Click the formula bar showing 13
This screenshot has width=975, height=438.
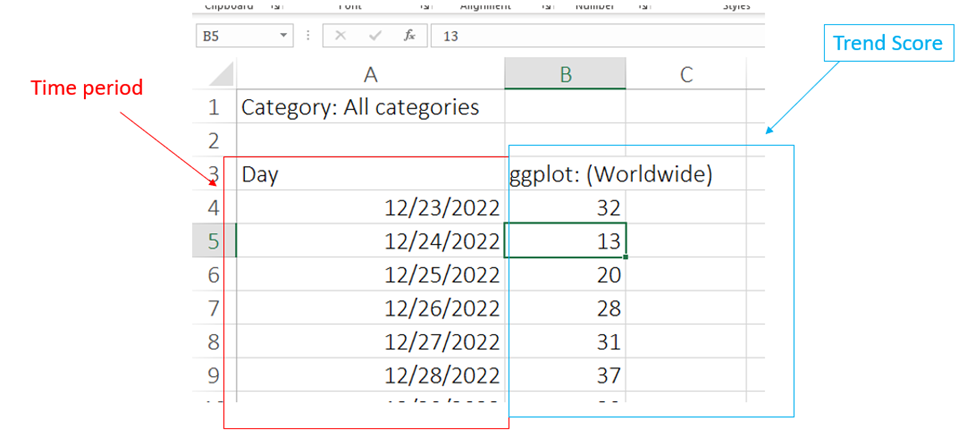click(598, 35)
